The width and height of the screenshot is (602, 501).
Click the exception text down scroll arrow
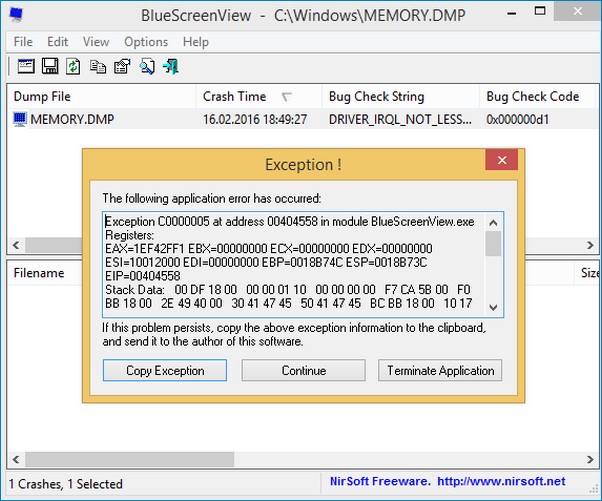click(x=493, y=307)
